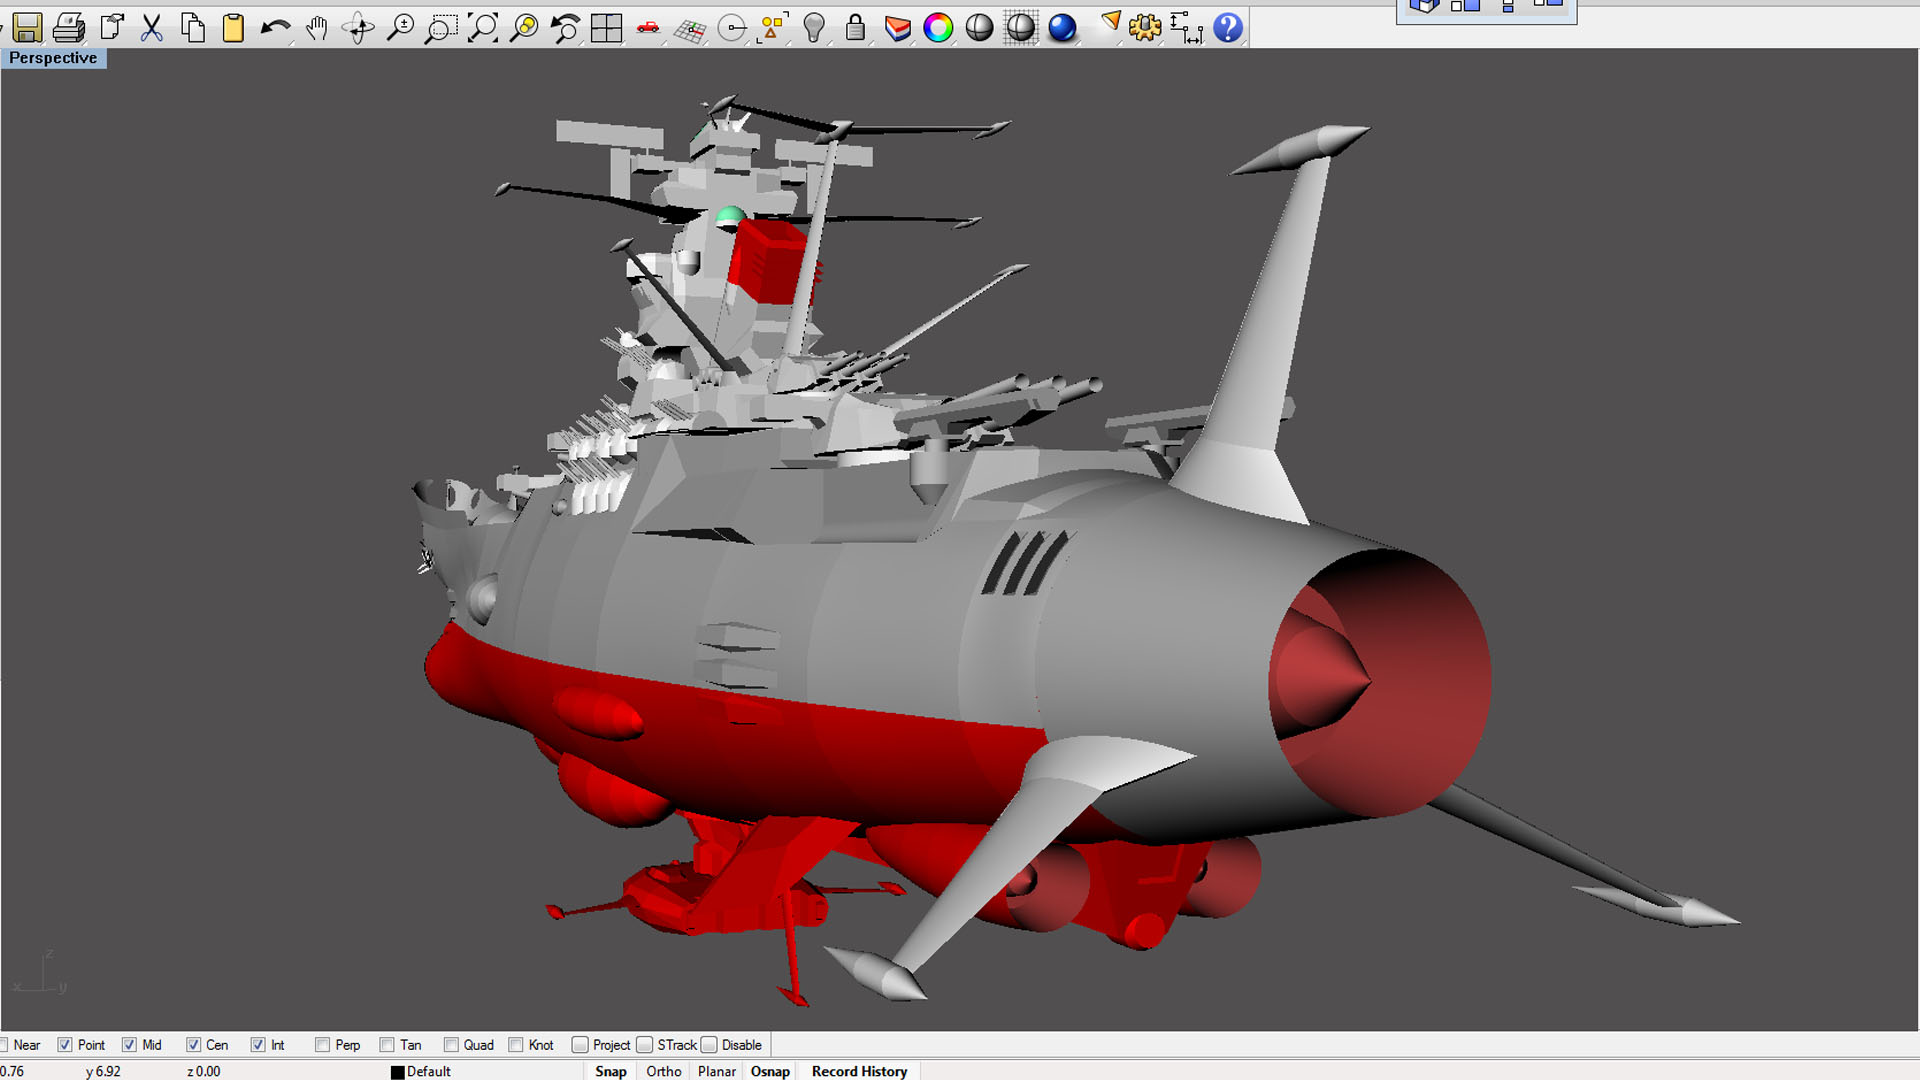Click the blue cube icon in floating toolbar
This screenshot has height=1080, width=1920.
(1424, 6)
